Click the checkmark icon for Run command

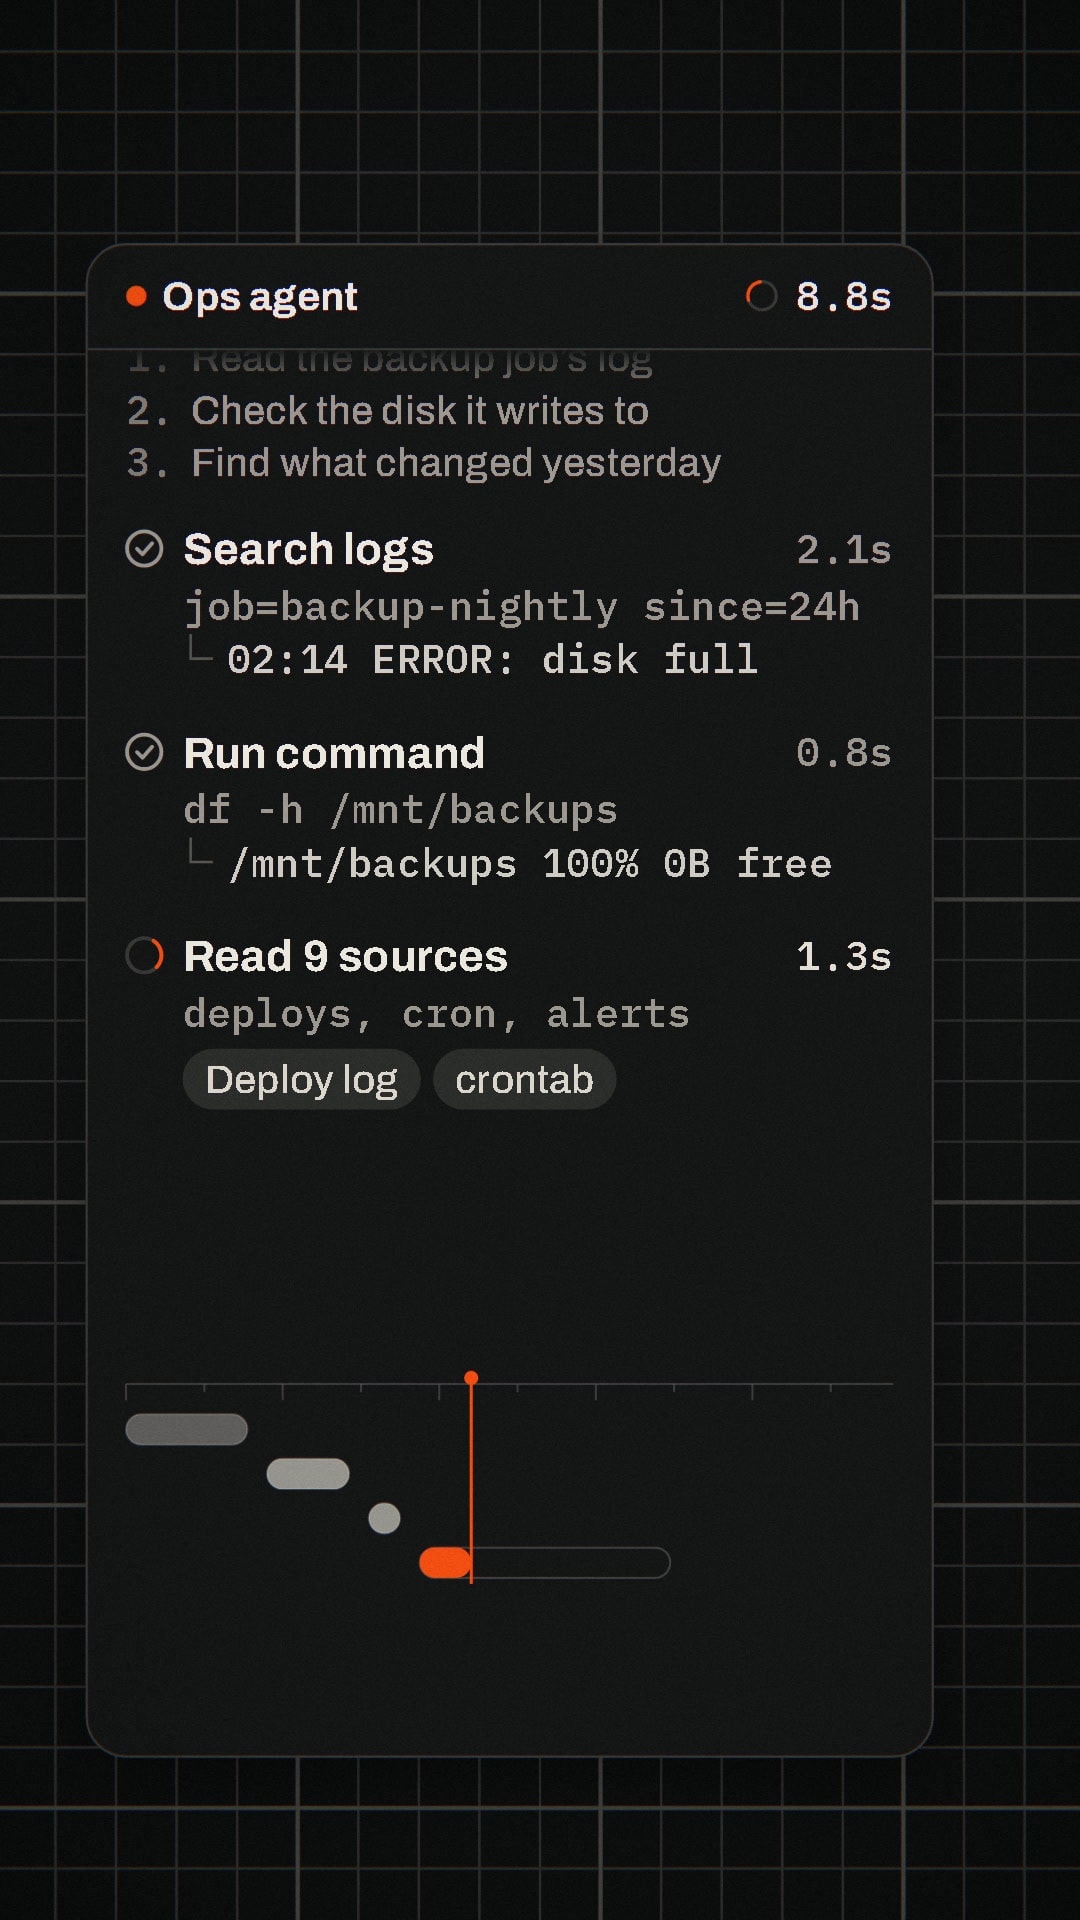[x=144, y=752]
